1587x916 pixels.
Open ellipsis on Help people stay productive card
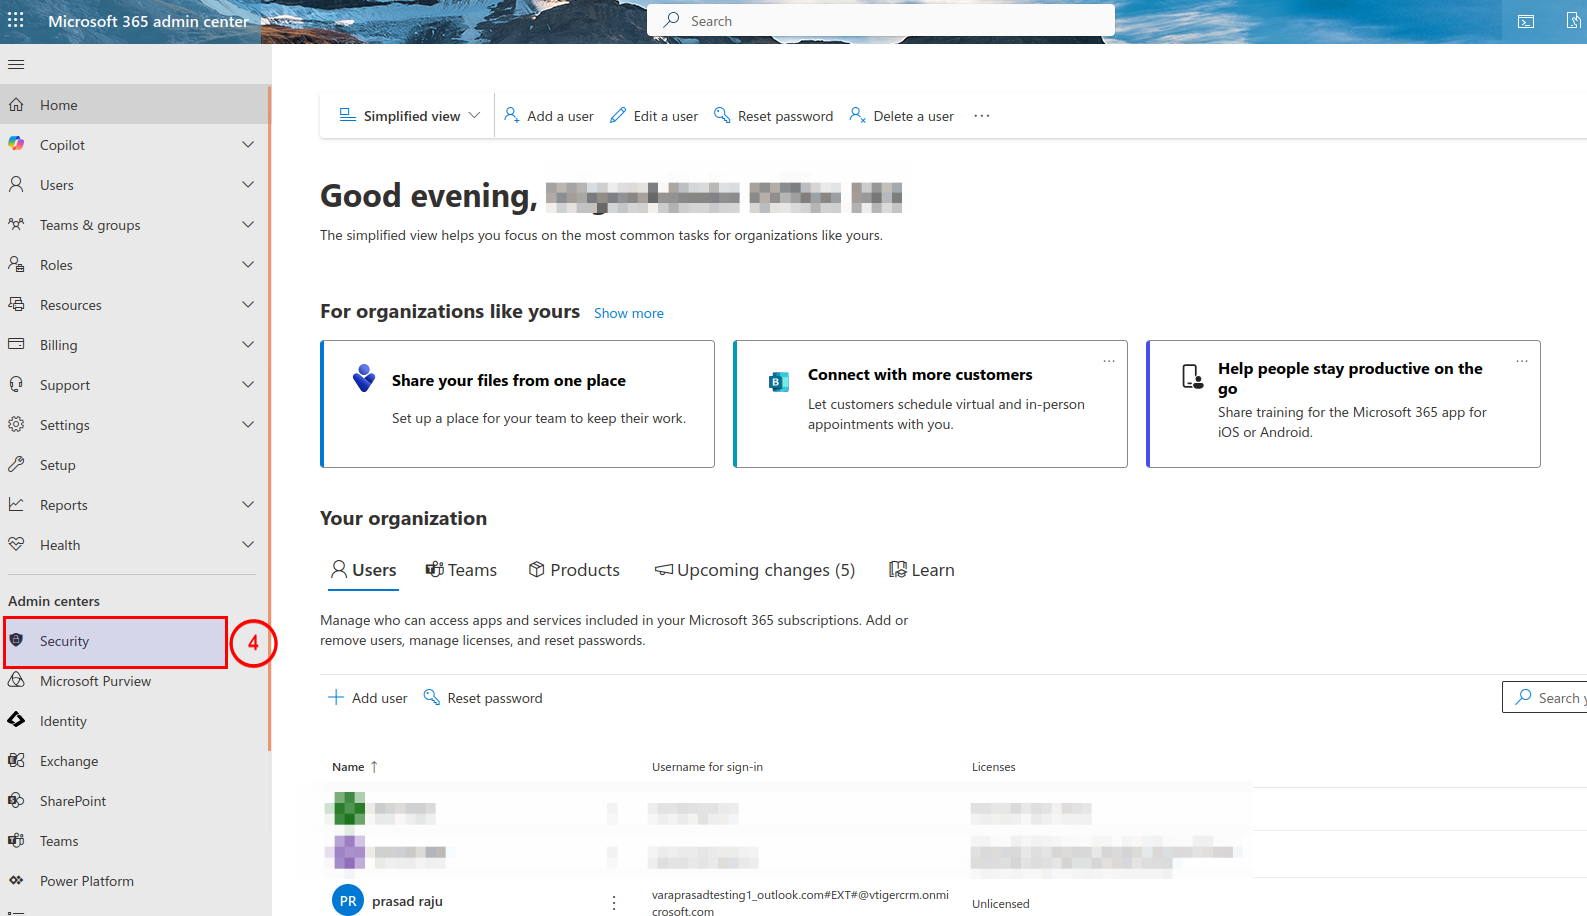(x=1522, y=361)
